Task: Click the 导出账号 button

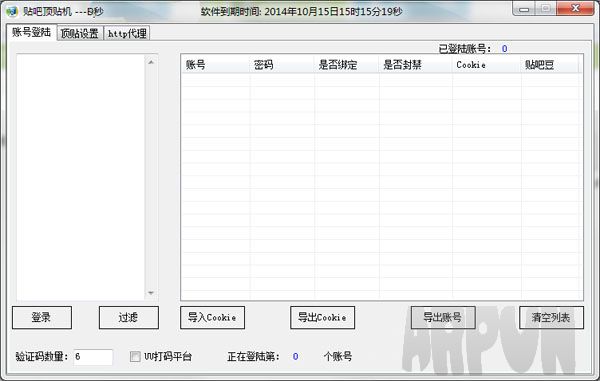Action: 443,318
